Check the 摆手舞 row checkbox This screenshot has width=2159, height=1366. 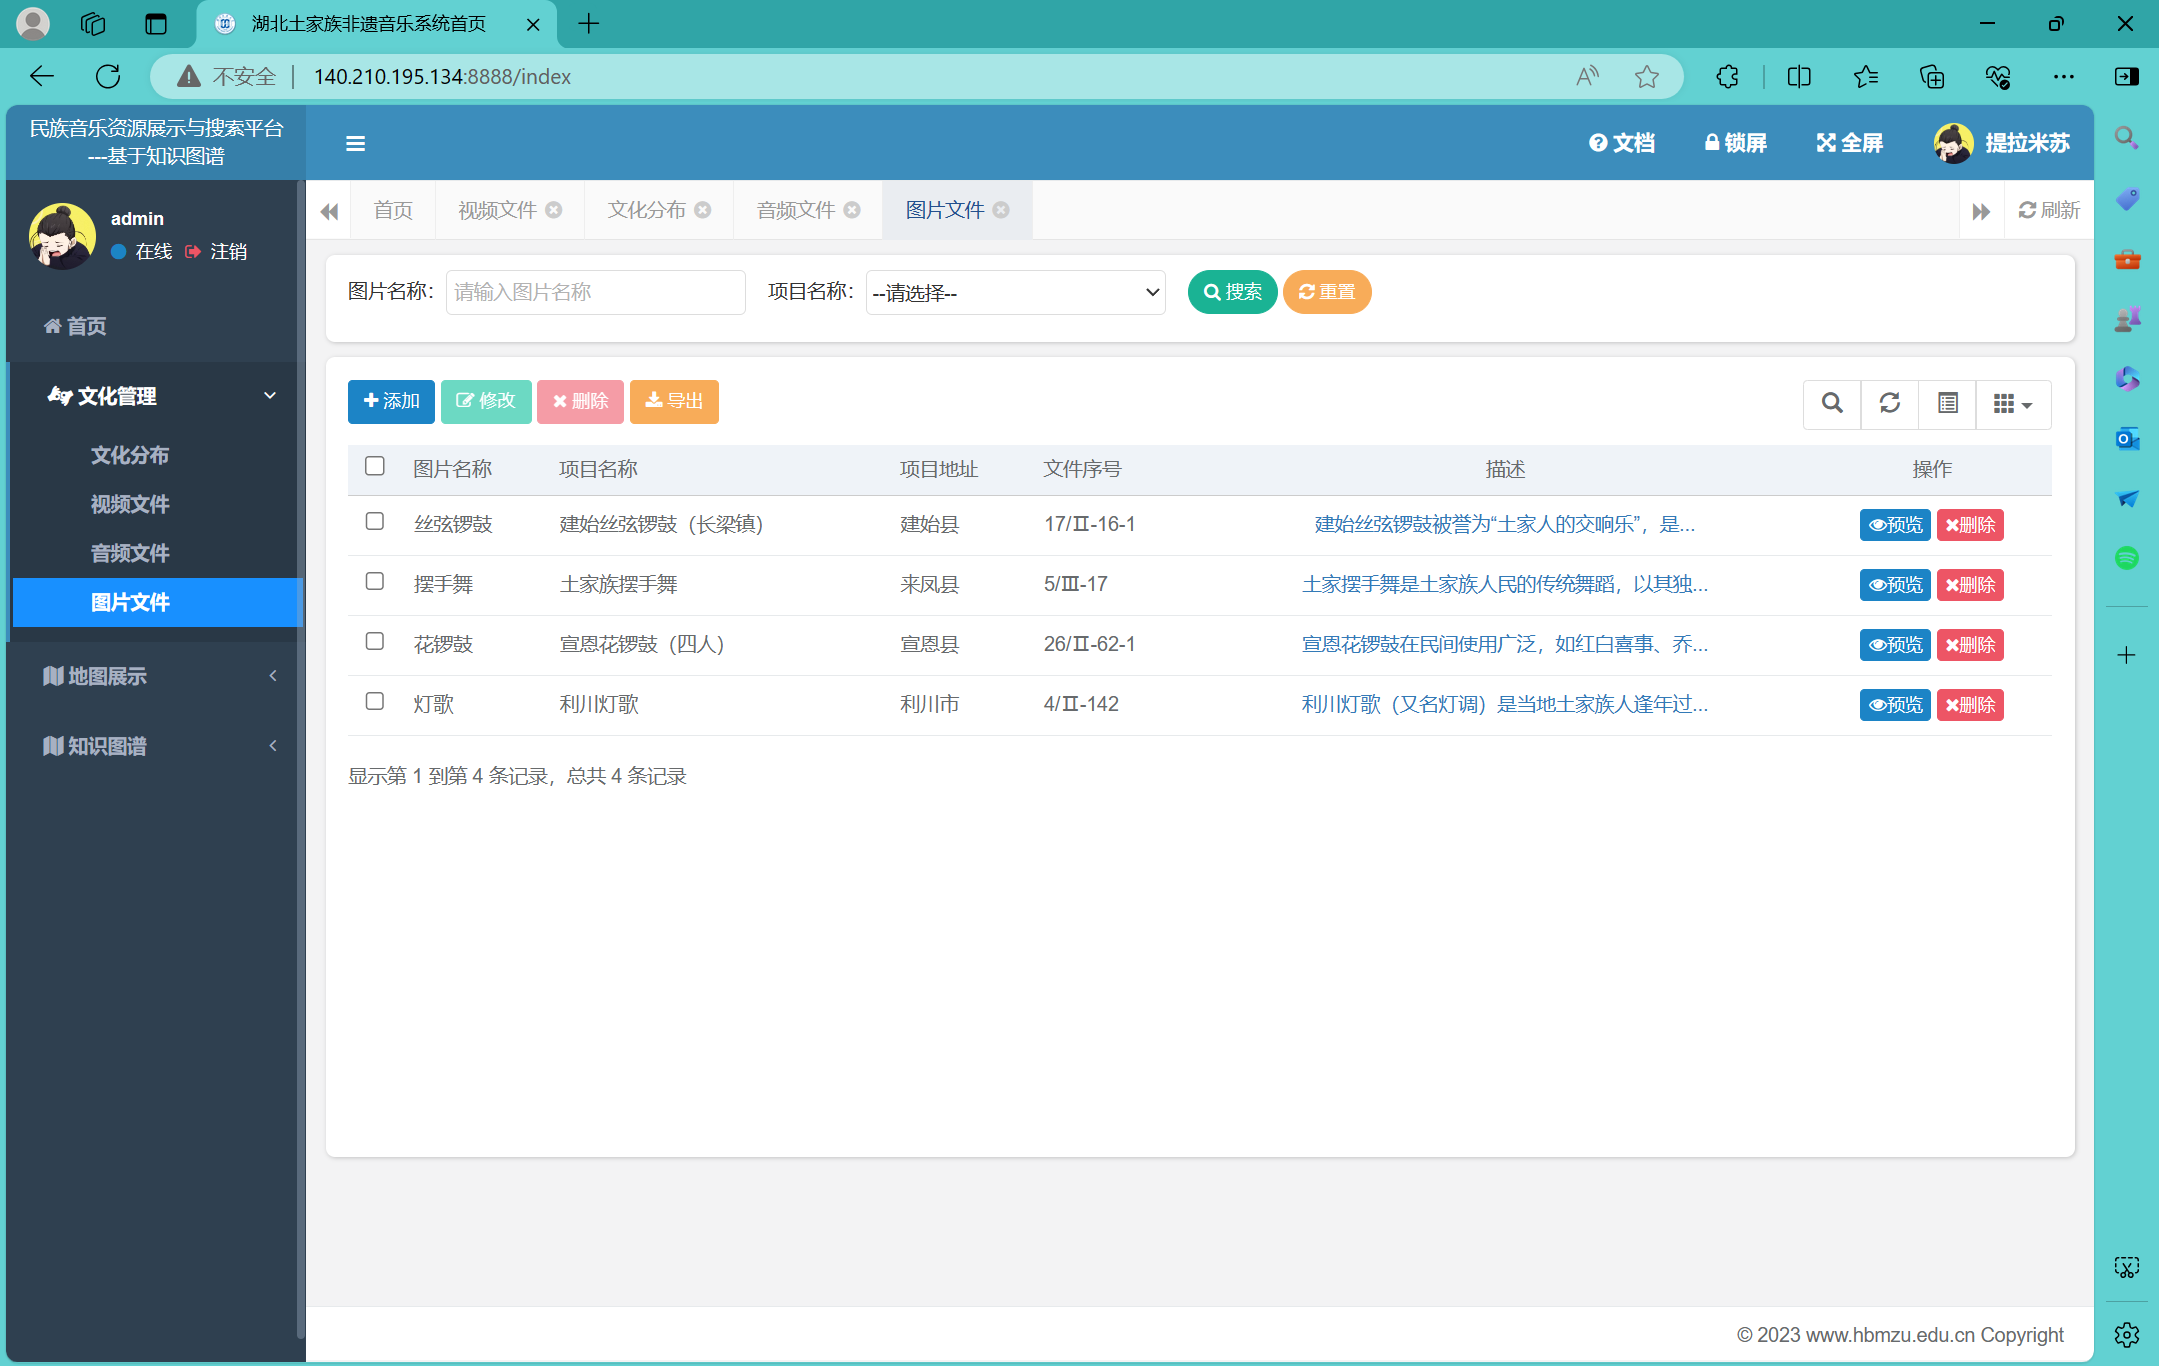[375, 582]
